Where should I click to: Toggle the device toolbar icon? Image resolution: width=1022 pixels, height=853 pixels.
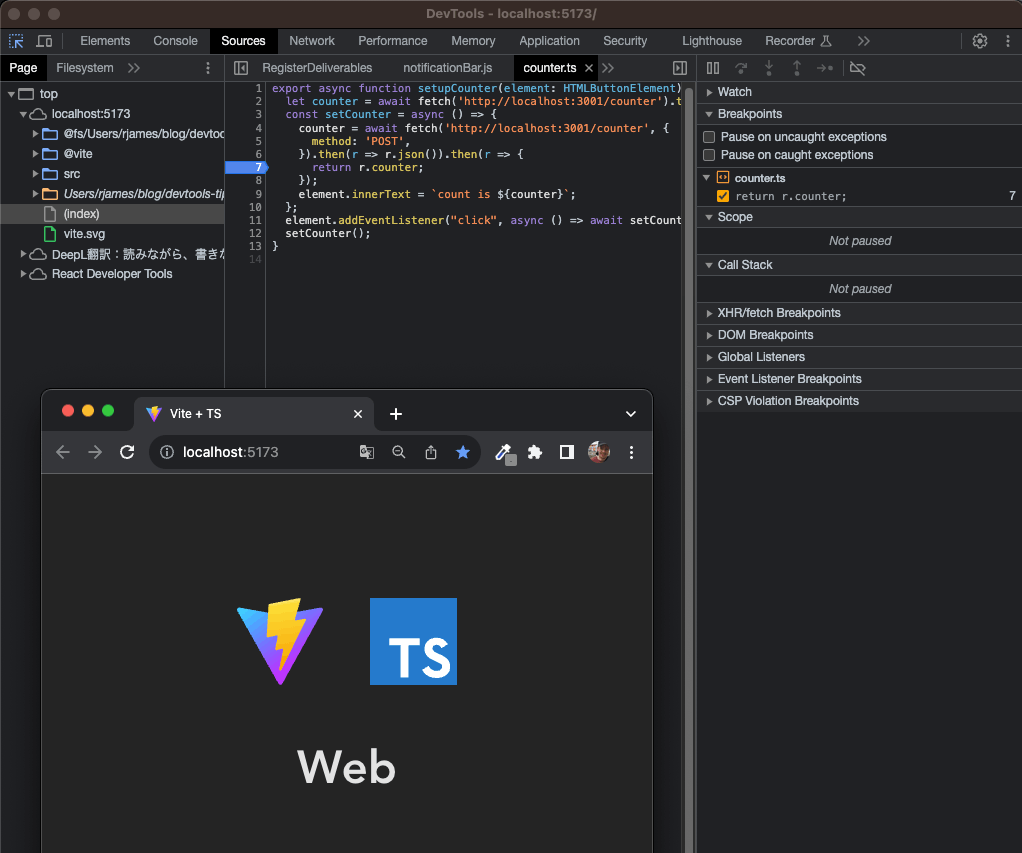[x=44, y=41]
